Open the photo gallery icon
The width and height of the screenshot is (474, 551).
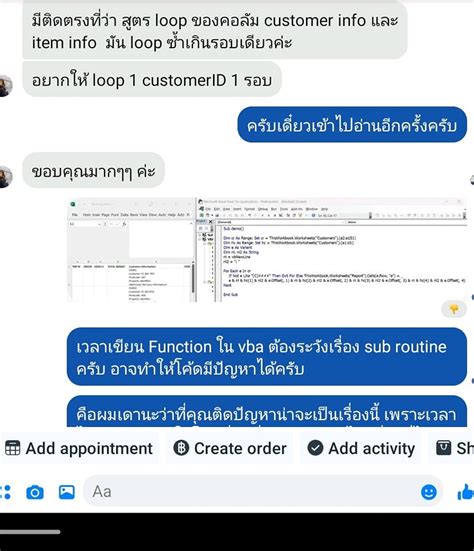(66, 492)
